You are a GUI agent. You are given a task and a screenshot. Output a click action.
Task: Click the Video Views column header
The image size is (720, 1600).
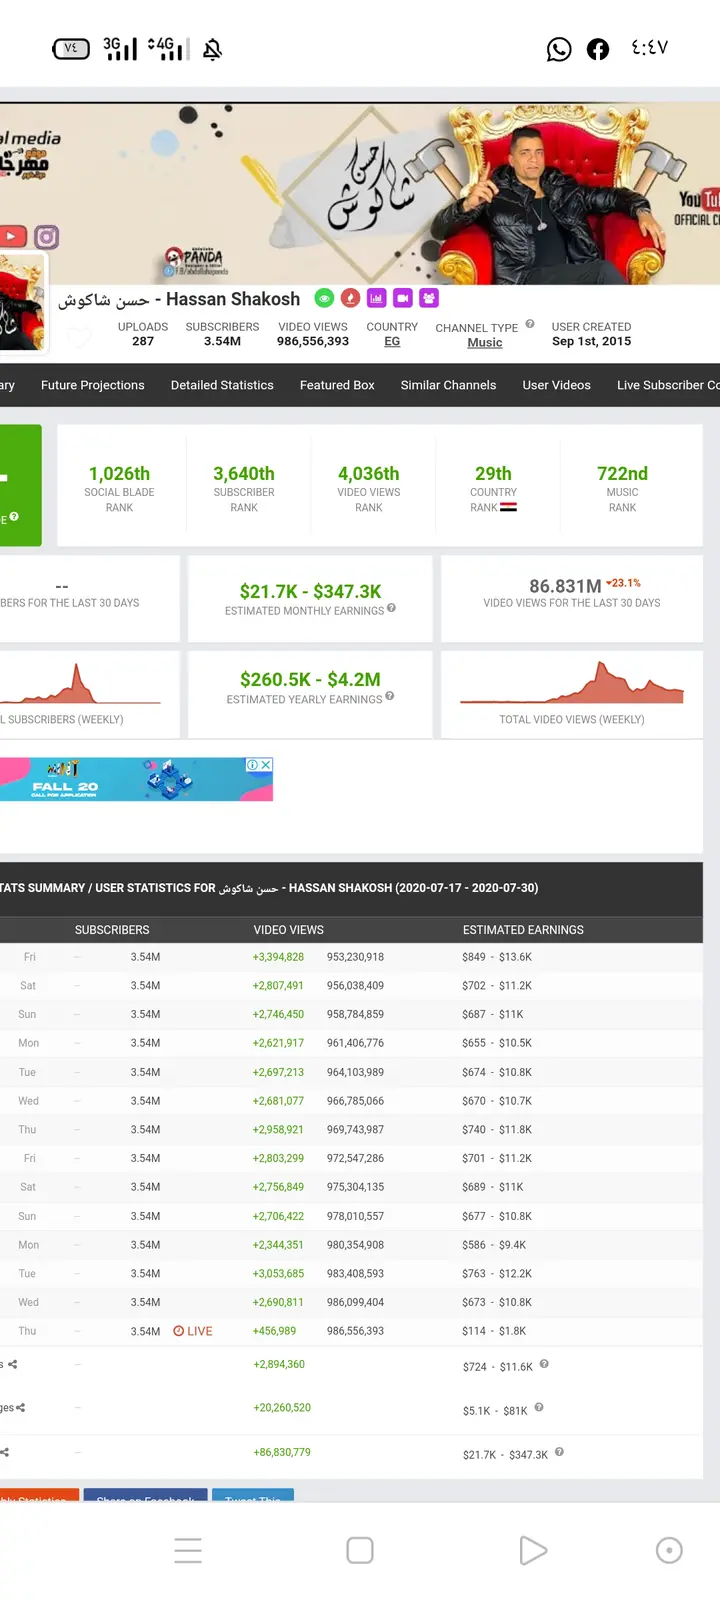[289, 930]
